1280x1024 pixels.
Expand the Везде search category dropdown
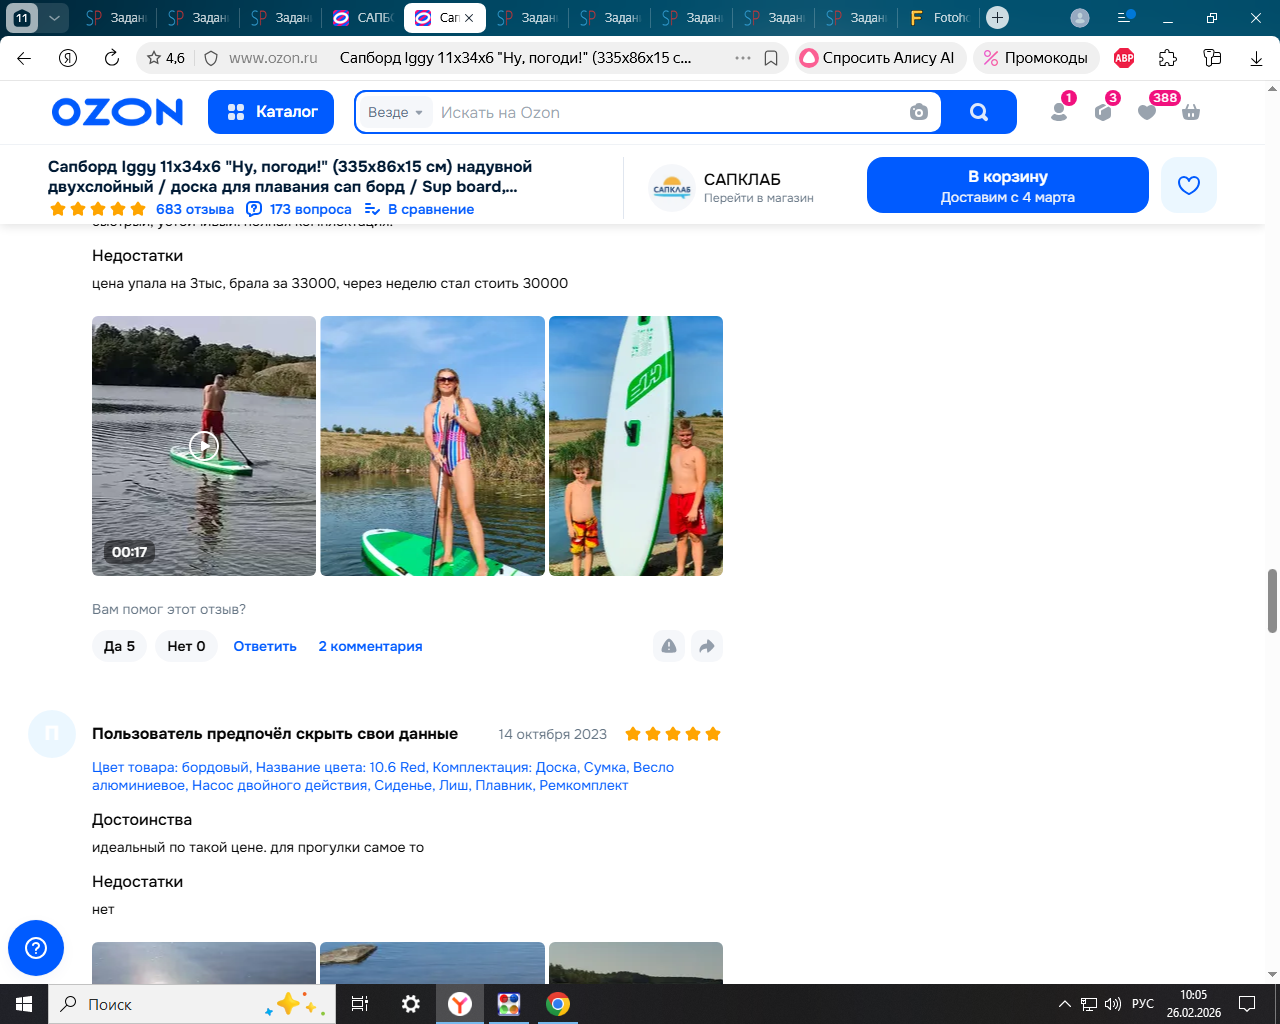click(396, 112)
